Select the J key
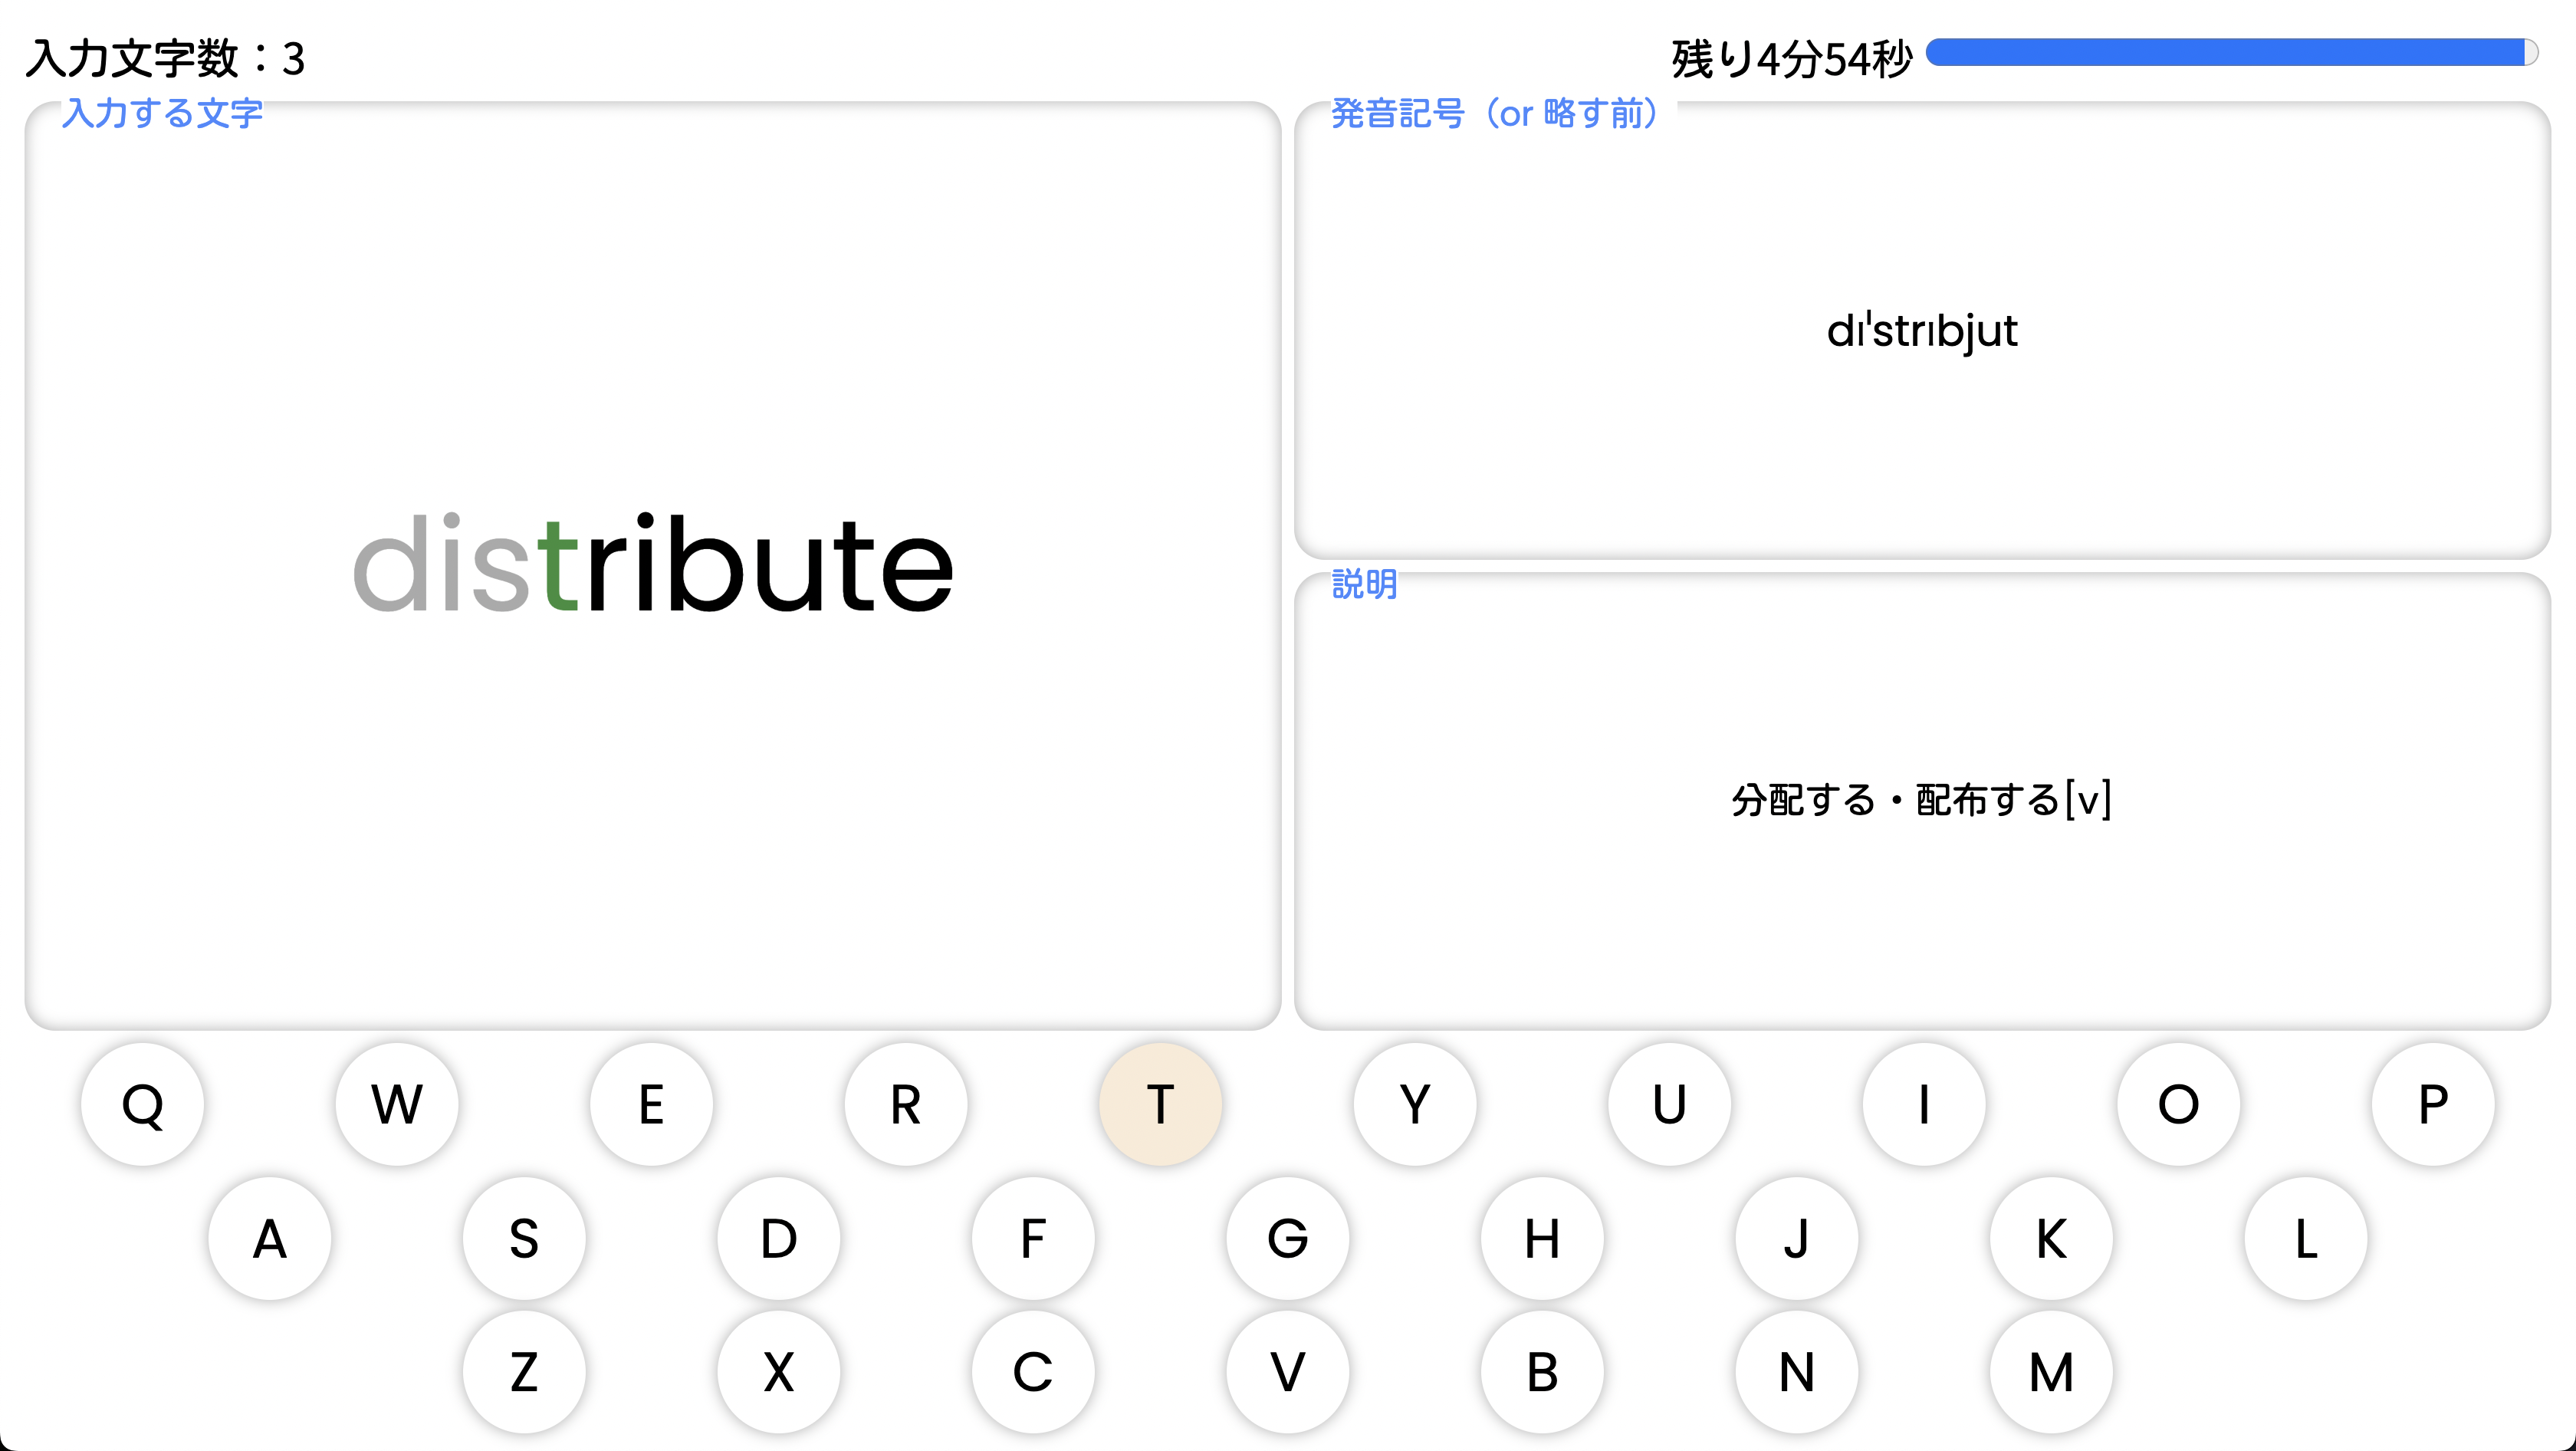The height and width of the screenshot is (1451, 2576). [1797, 1238]
